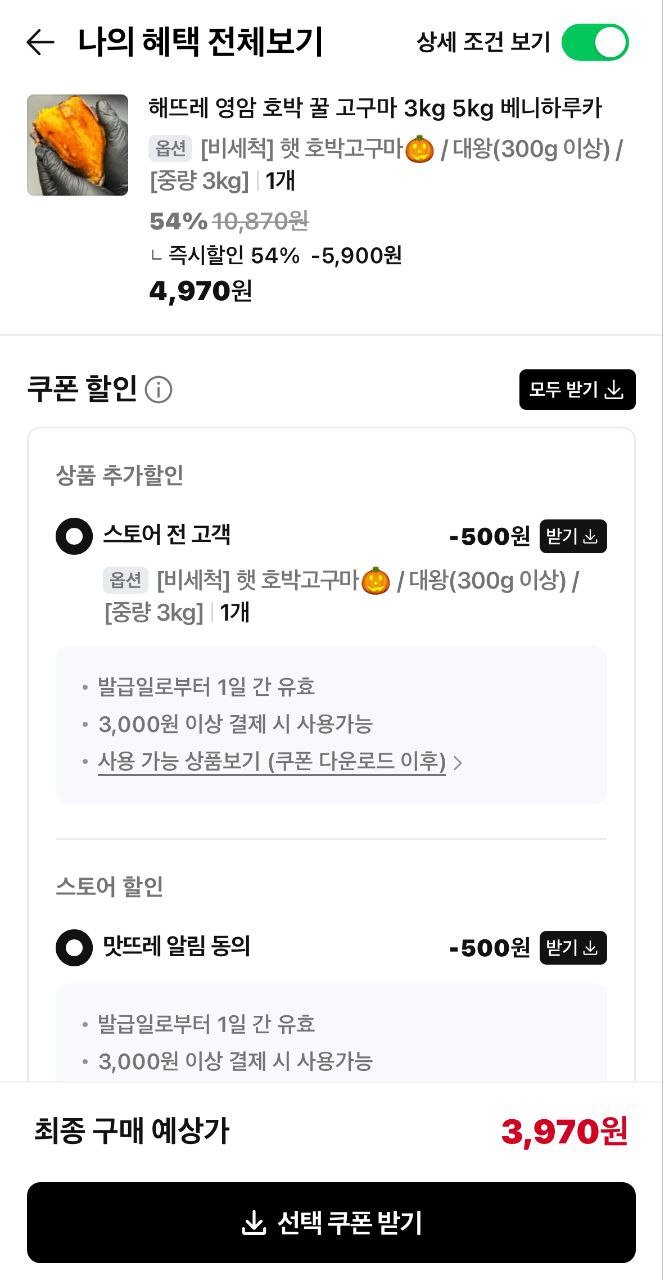This screenshot has width=663, height=1280.
Task: Tap the back arrow icon
Action: 40,42
